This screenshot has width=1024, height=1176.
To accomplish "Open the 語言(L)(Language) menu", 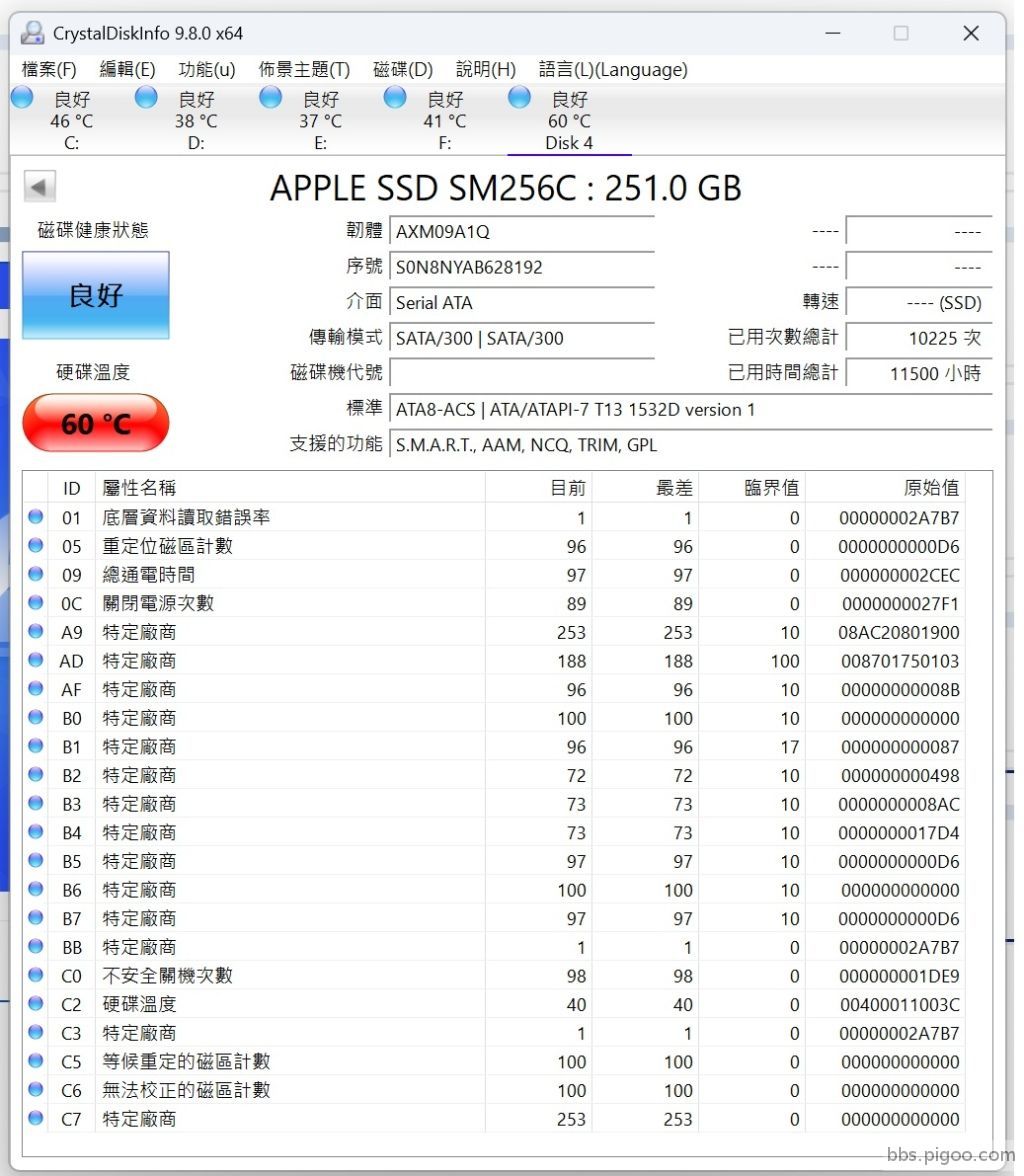I will (x=613, y=70).
